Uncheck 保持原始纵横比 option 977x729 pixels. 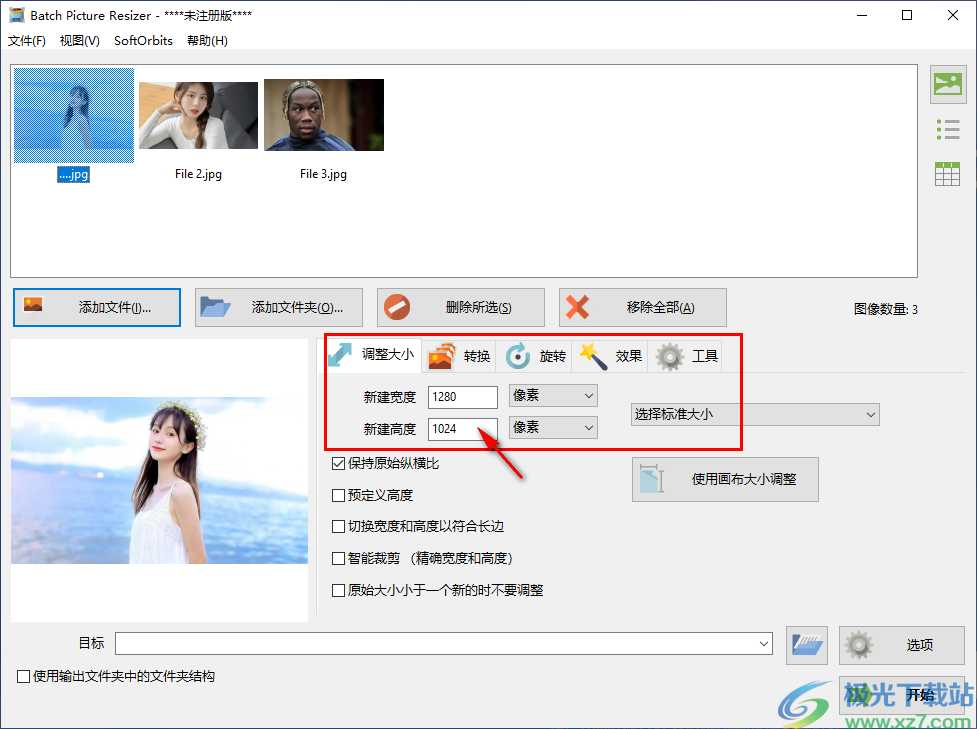click(x=337, y=463)
